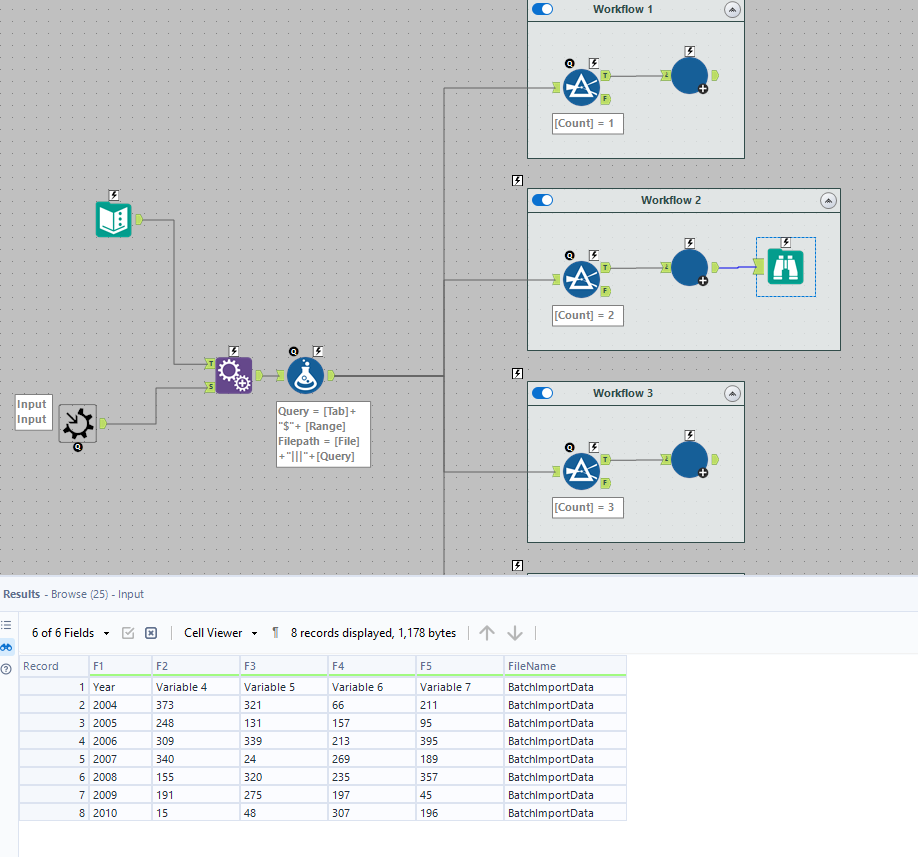Select the Directory tool with the book icon
Screen dimensions: 918x857
(x=114, y=220)
